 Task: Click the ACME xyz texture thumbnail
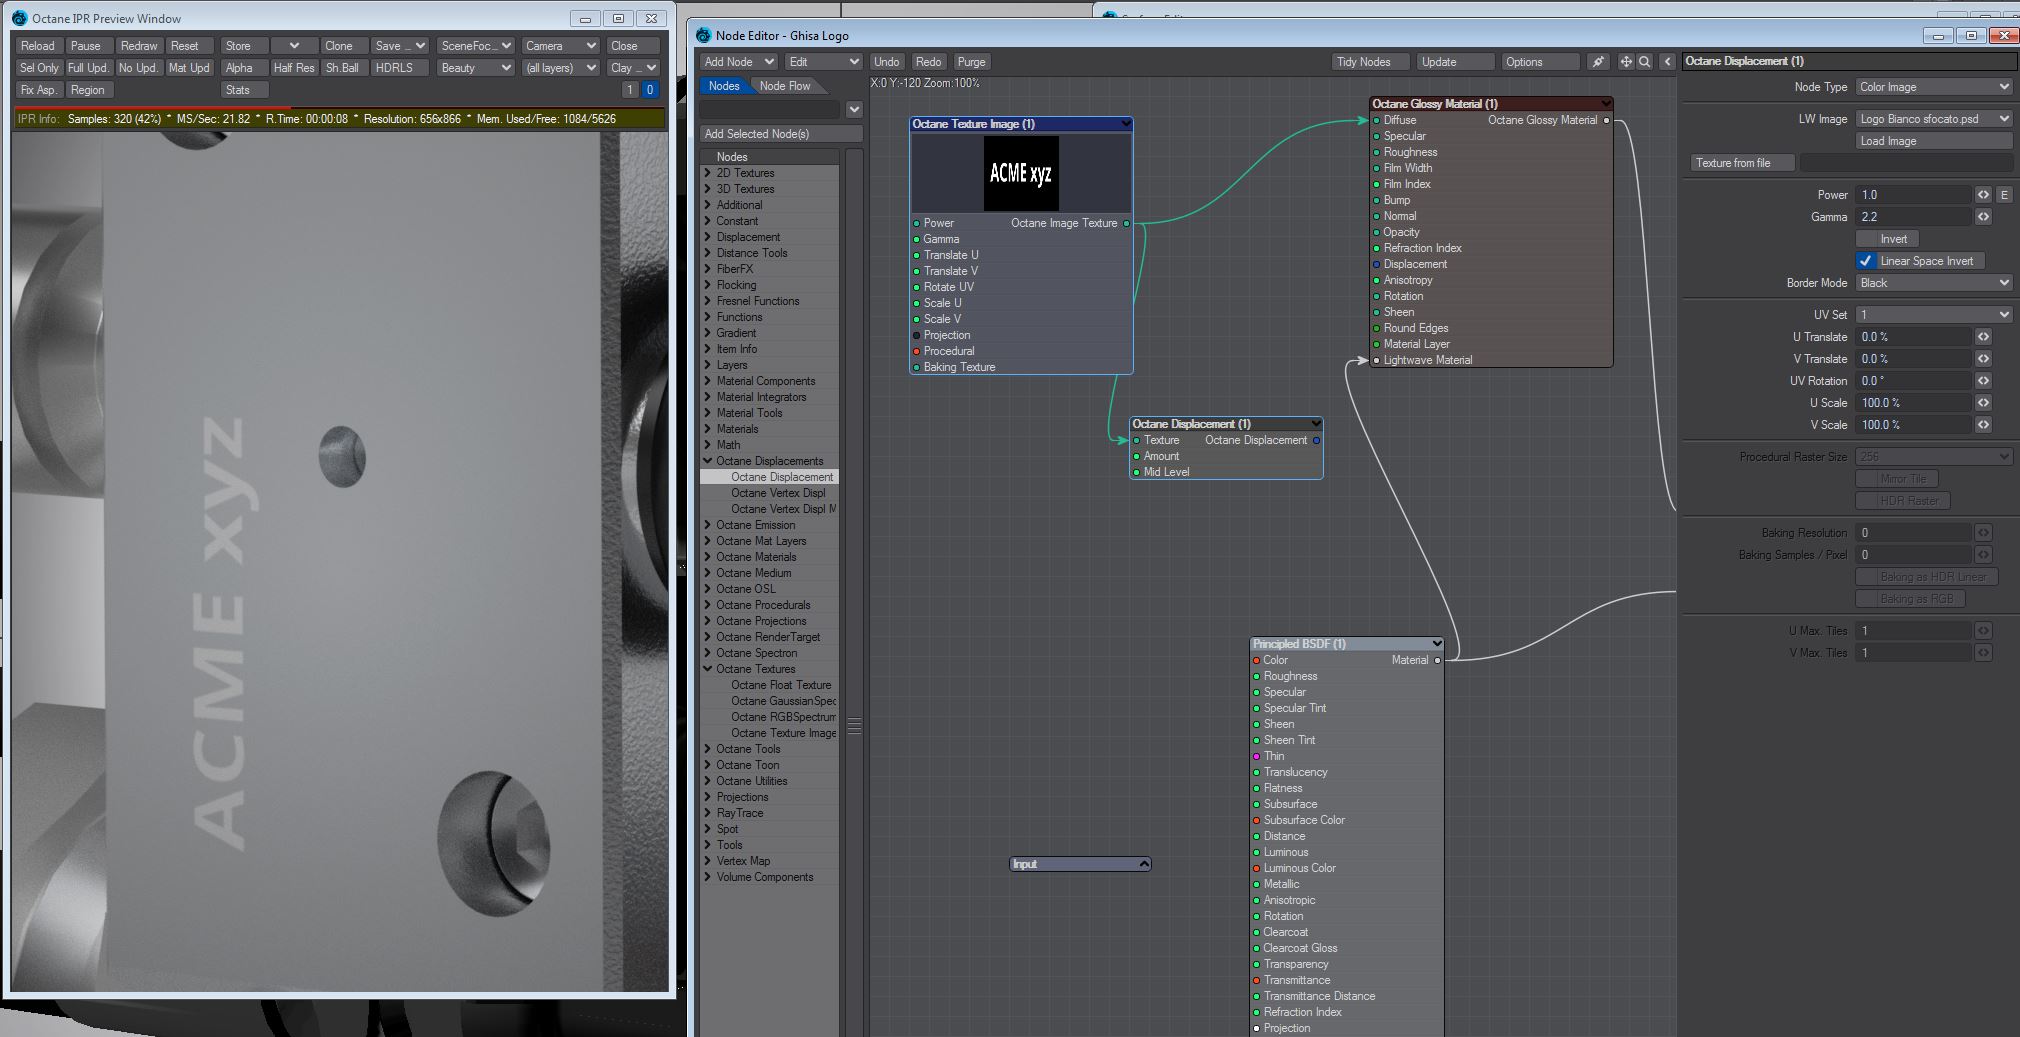(1021, 174)
